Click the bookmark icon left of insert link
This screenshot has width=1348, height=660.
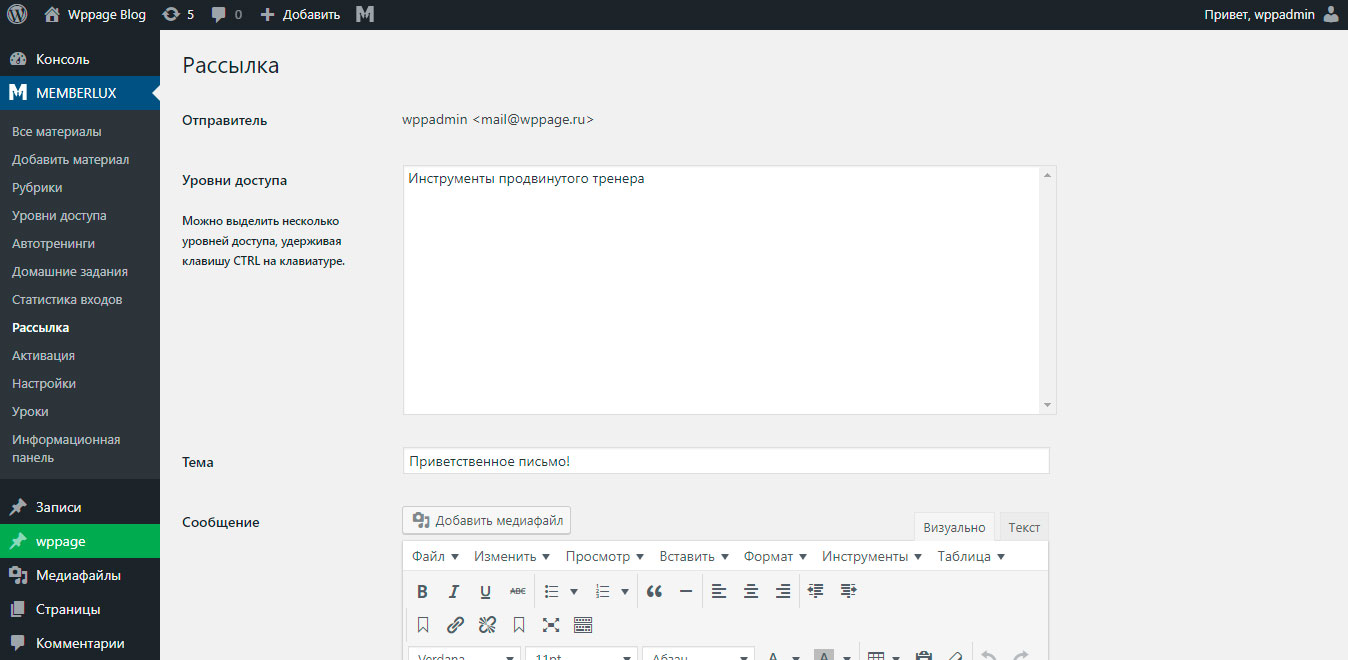[x=422, y=625]
